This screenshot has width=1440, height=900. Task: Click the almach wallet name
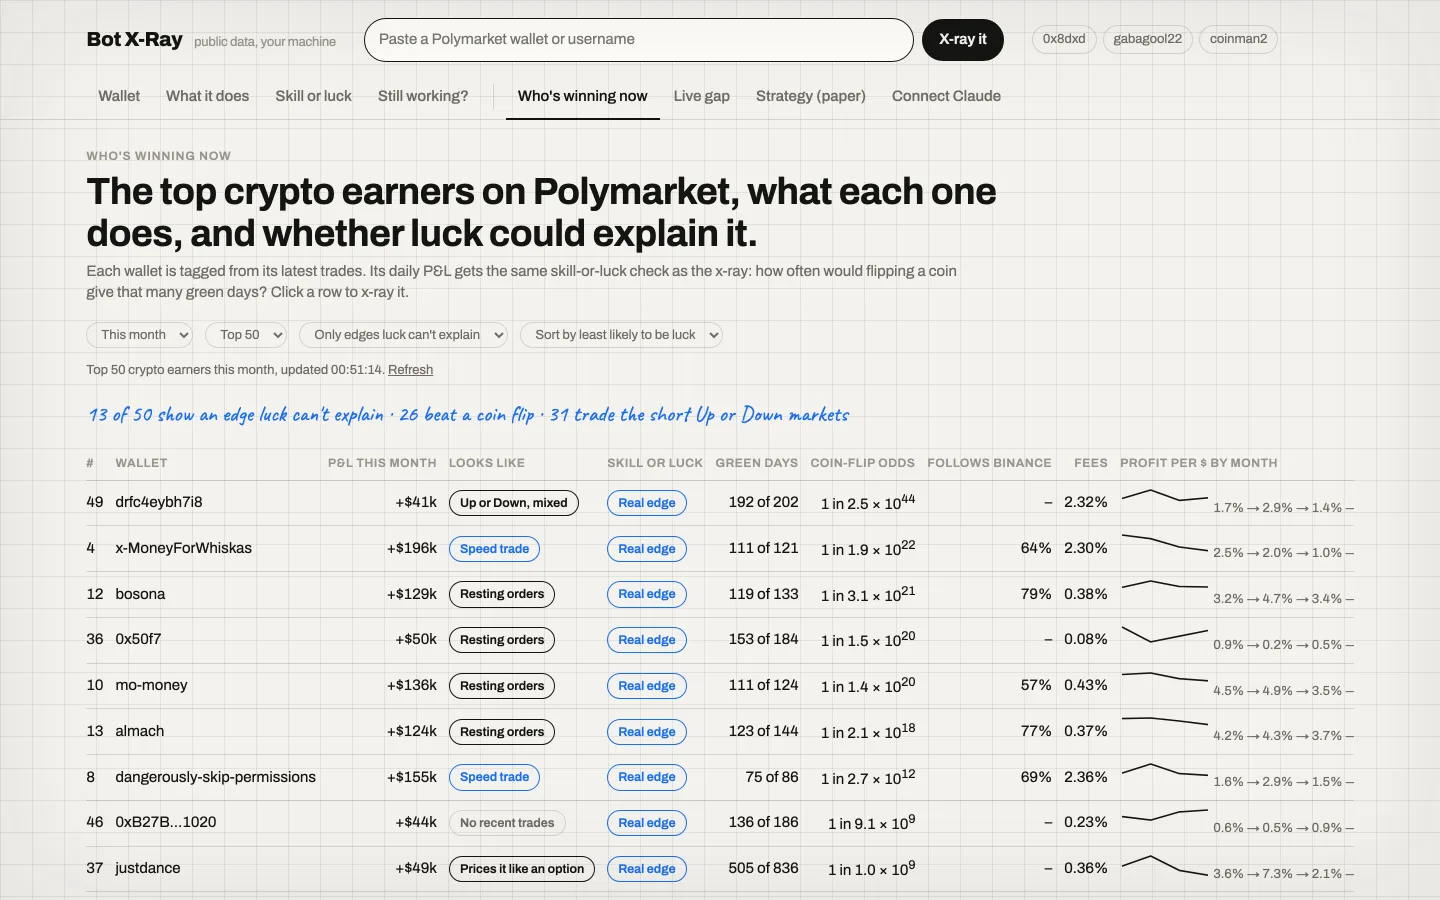click(x=140, y=731)
